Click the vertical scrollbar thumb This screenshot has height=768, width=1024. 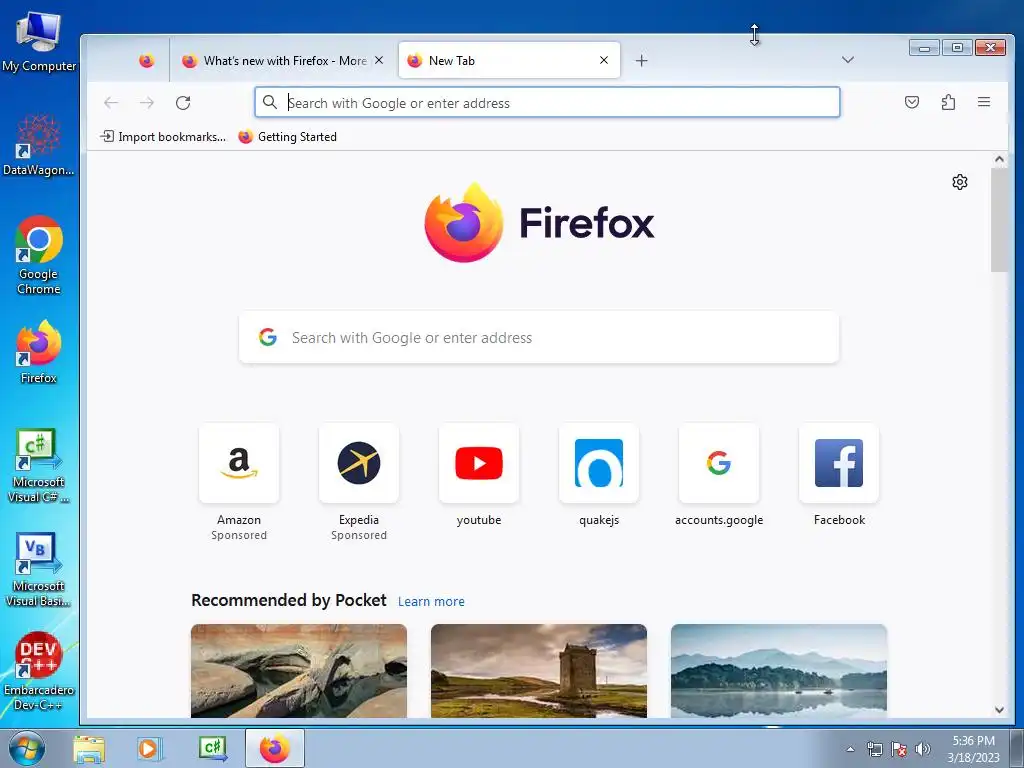[999, 220]
